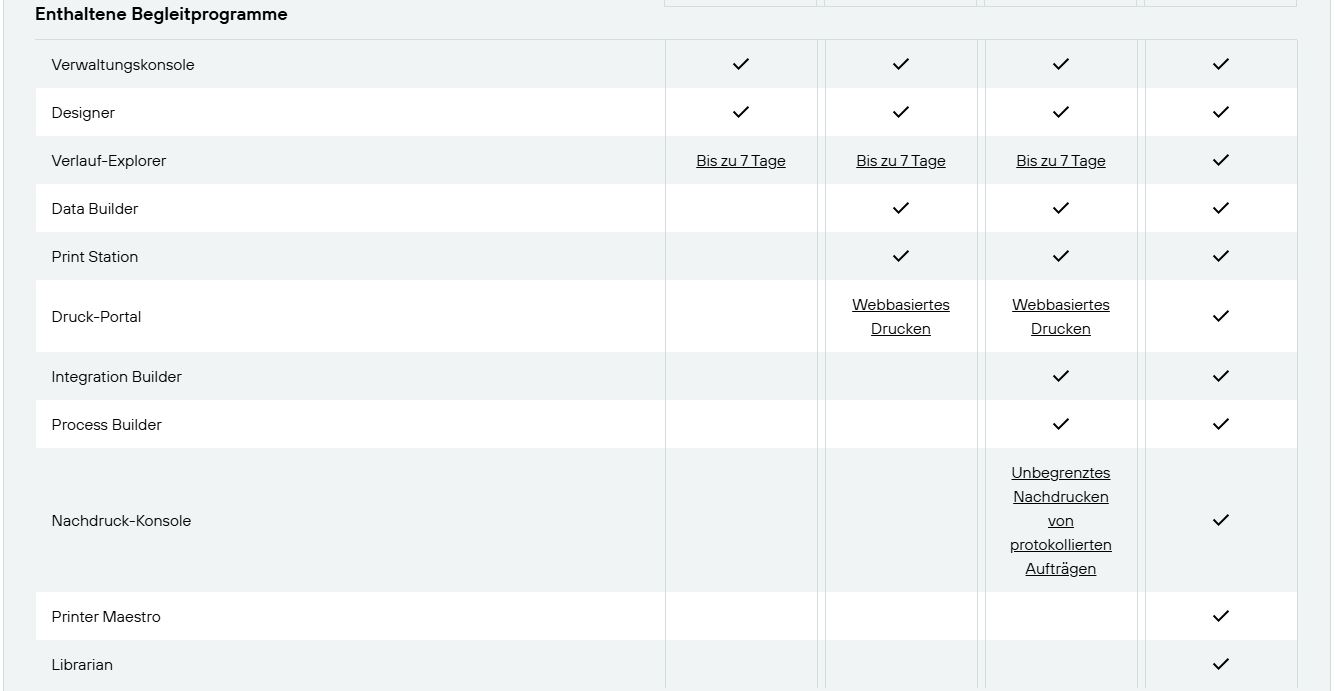
Task: Click the first checkmark in the Data Builder row
Action: 900,208
